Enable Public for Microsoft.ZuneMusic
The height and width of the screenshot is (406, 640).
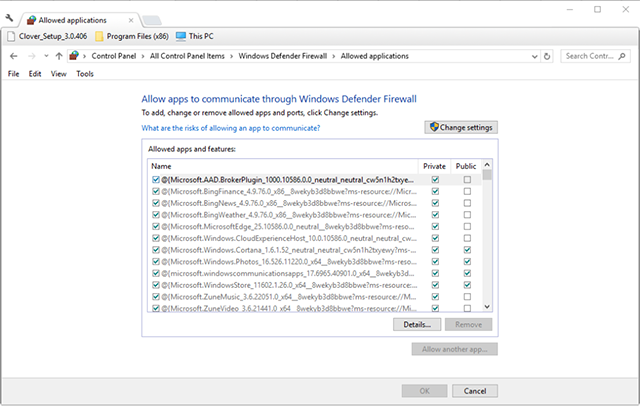pyautogui.click(x=467, y=297)
